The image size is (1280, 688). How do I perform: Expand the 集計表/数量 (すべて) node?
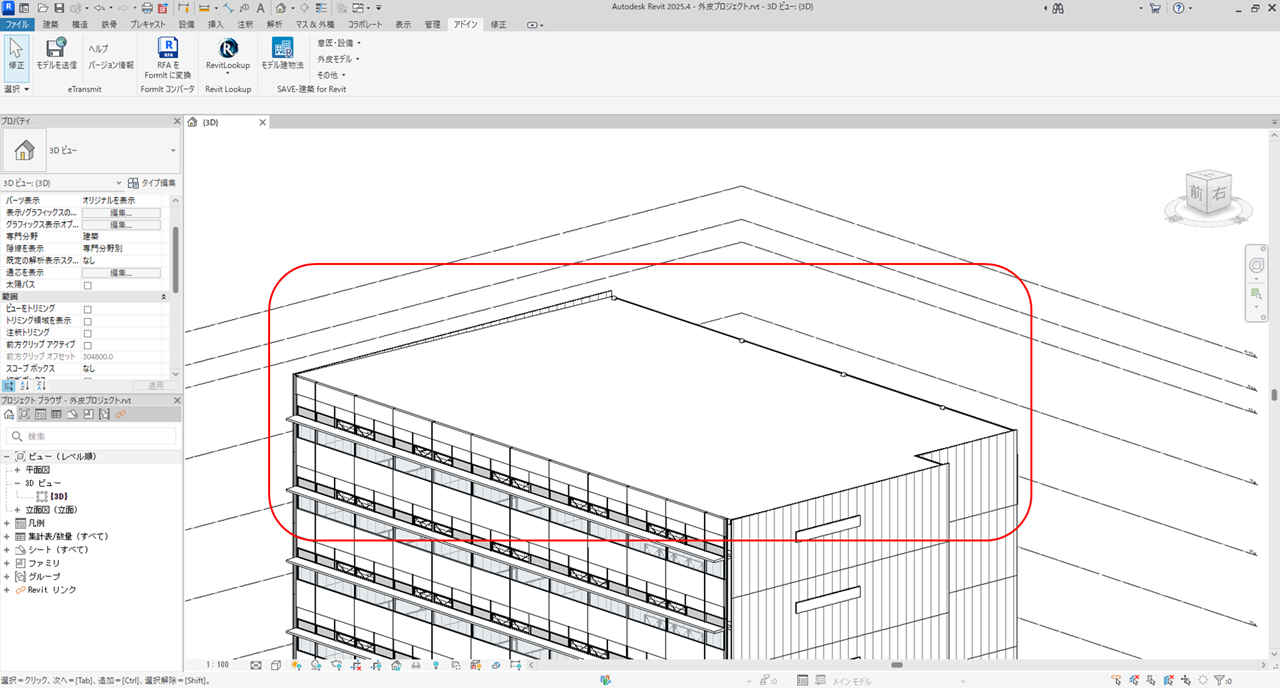coord(7,536)
